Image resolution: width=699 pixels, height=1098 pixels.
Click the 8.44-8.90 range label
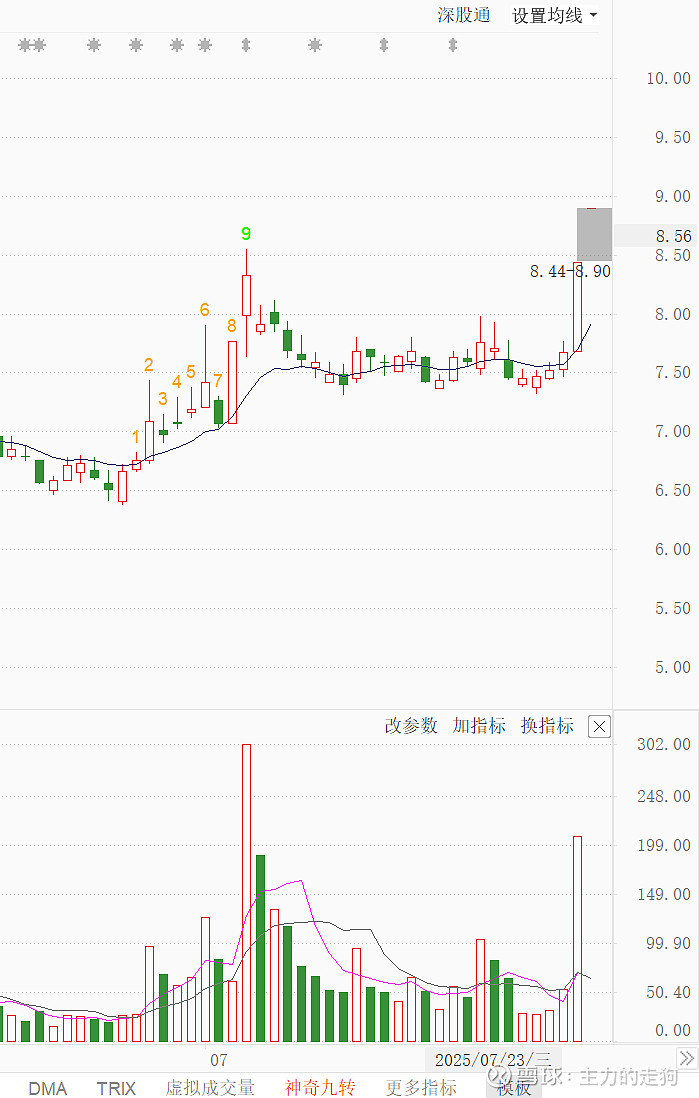[570, 272]
